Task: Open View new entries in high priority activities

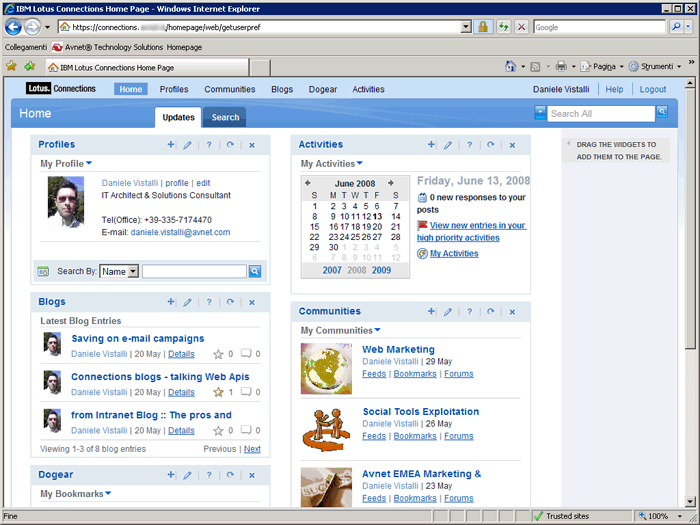Action: [472, 232]
